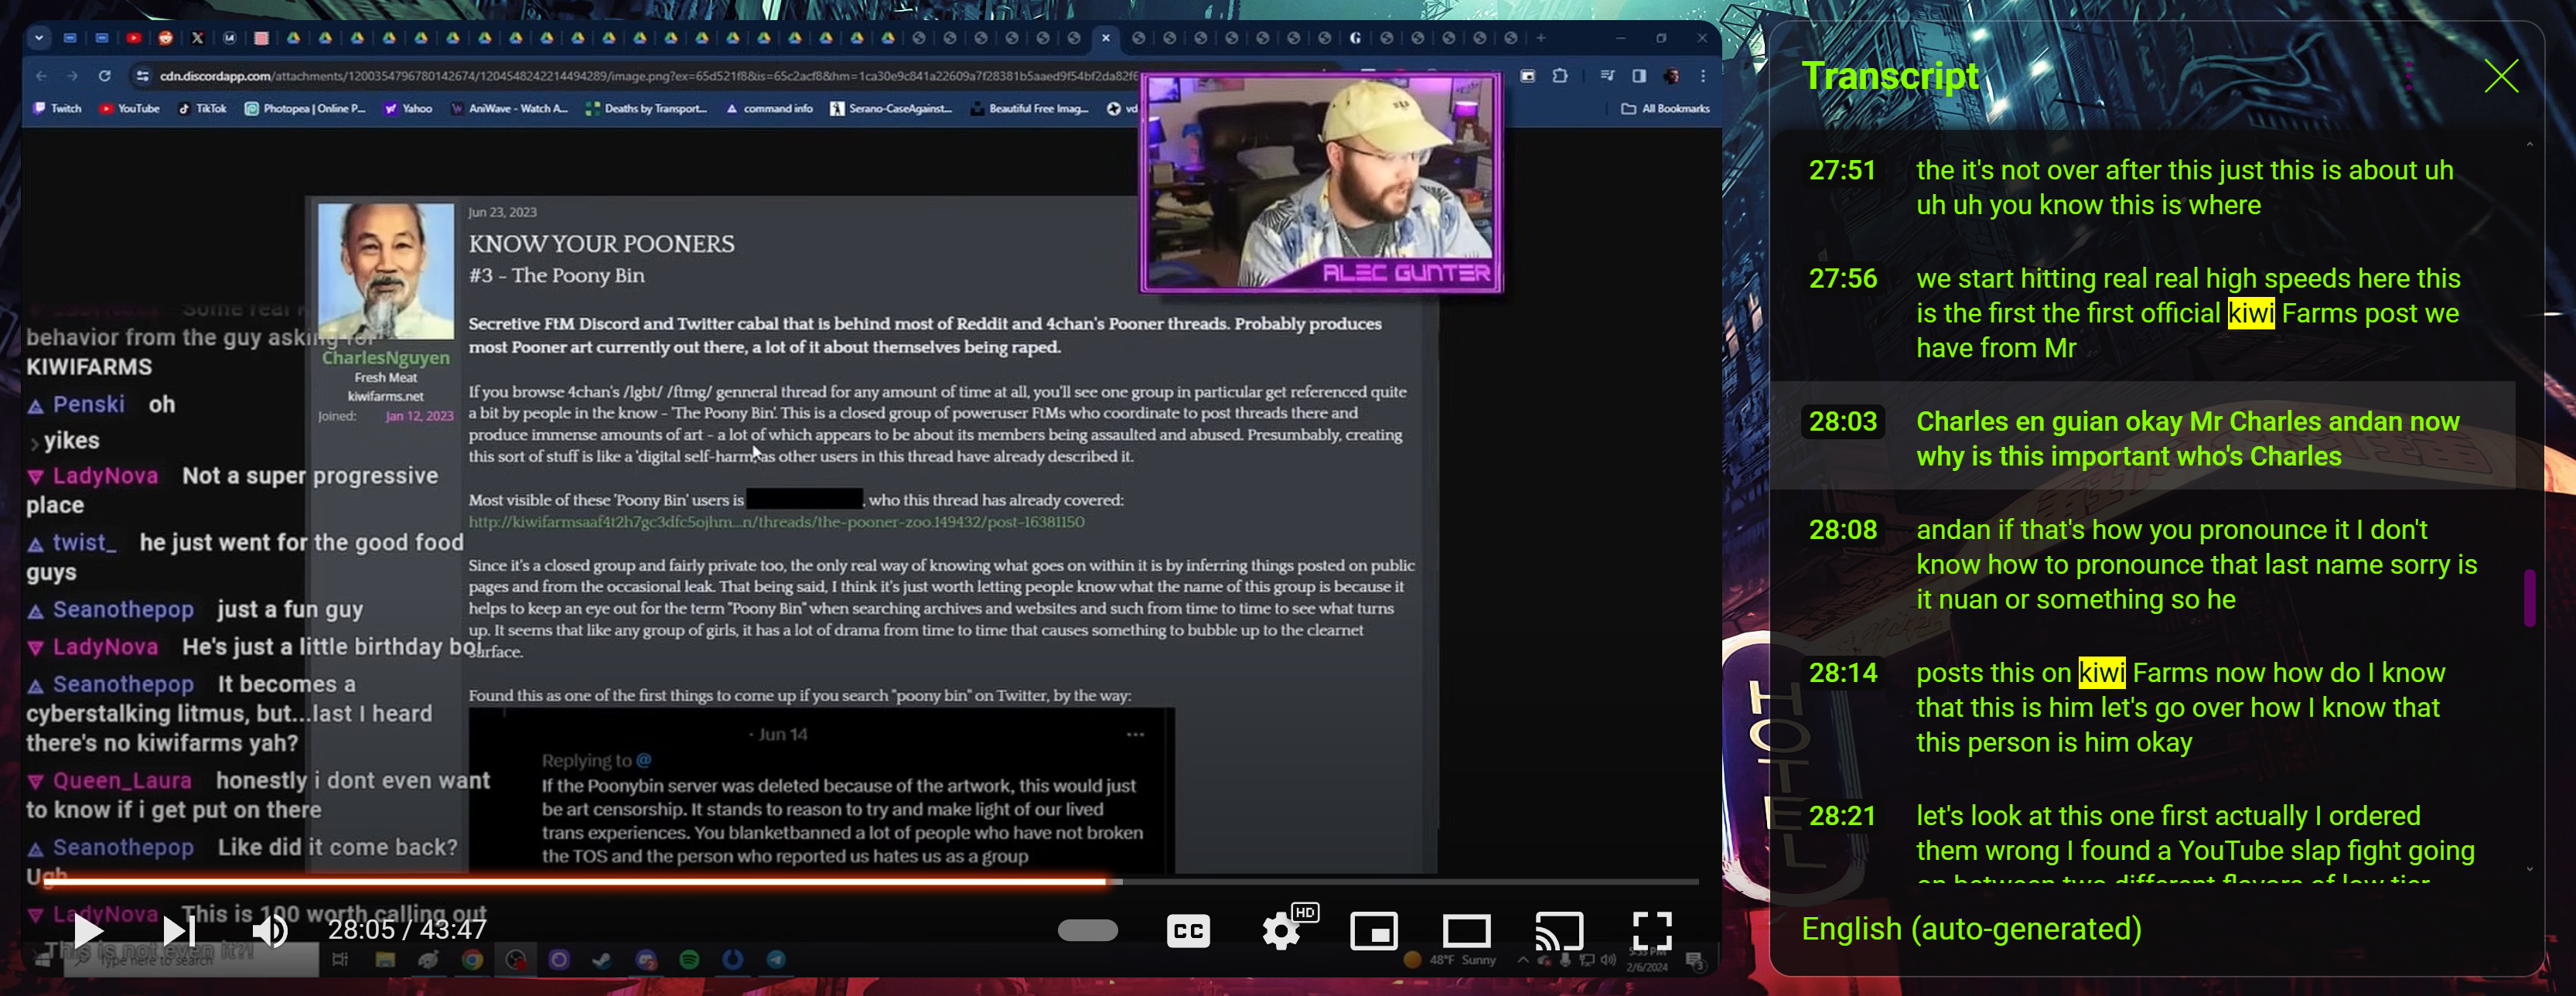2576x996 pixels.
Task: Click the 28:05 / 43:47 time display
Action: click(x=407, y=929)
